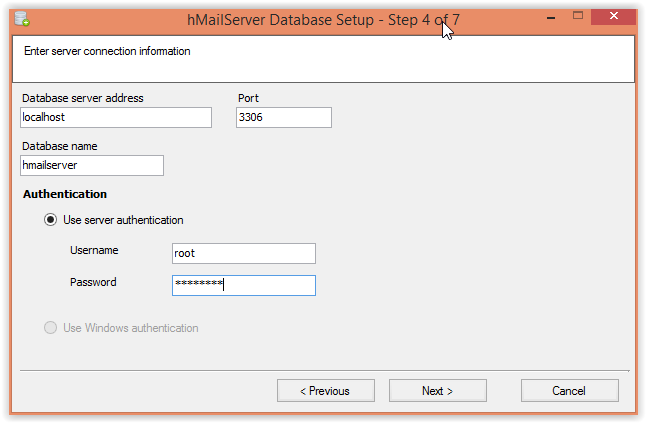This screenshot has width=646, height=423.
Task: Focus the Password input field
Action: [244, 285]
